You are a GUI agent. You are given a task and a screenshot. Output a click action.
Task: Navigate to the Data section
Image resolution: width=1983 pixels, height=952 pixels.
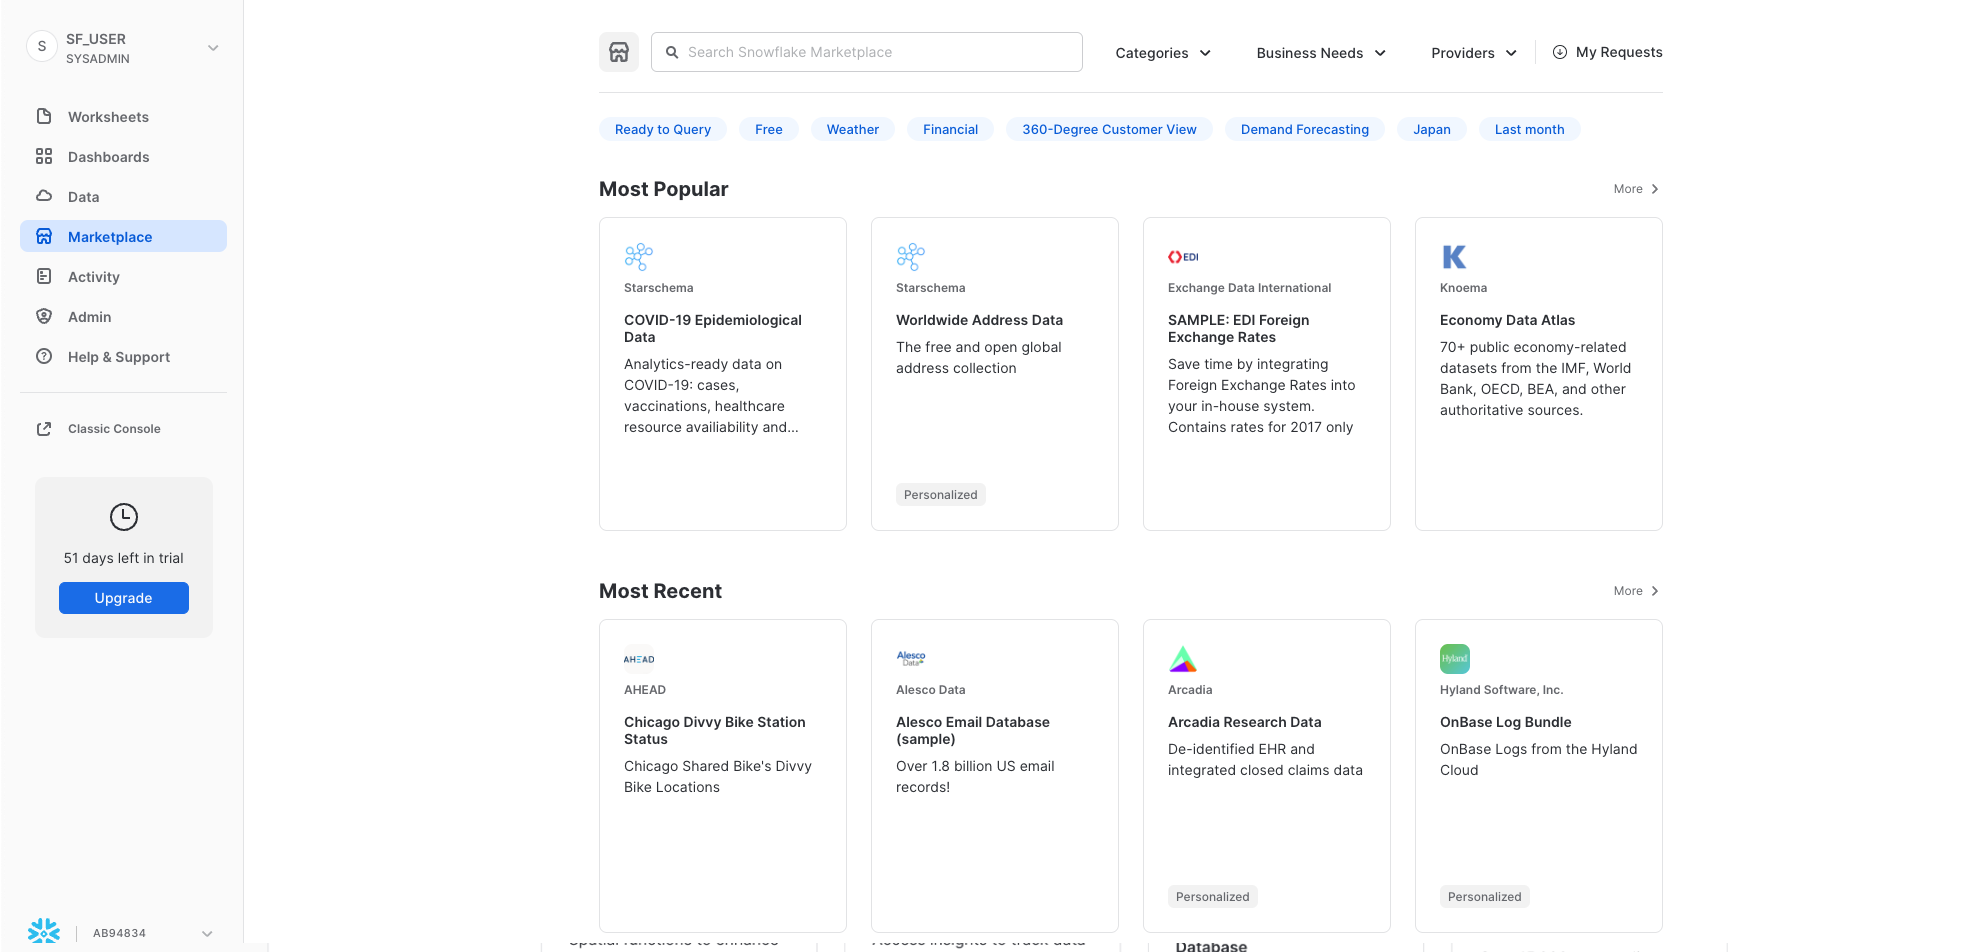[83, 196]
